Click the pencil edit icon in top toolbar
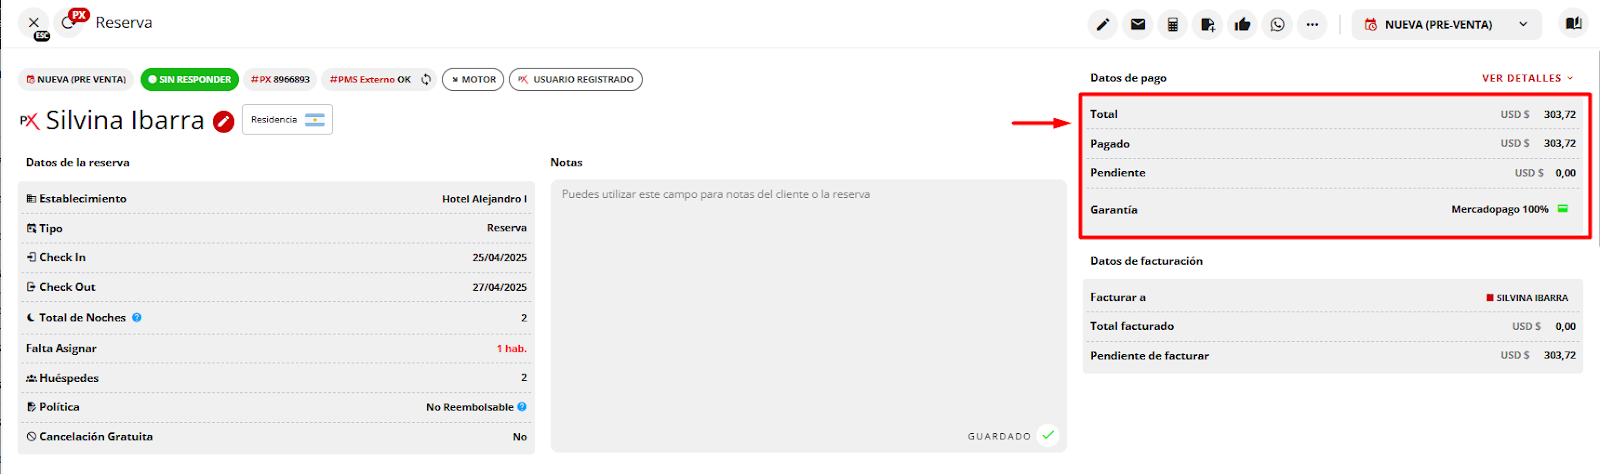Screen dimensions: 1600x474 [x=1102, y=25]
